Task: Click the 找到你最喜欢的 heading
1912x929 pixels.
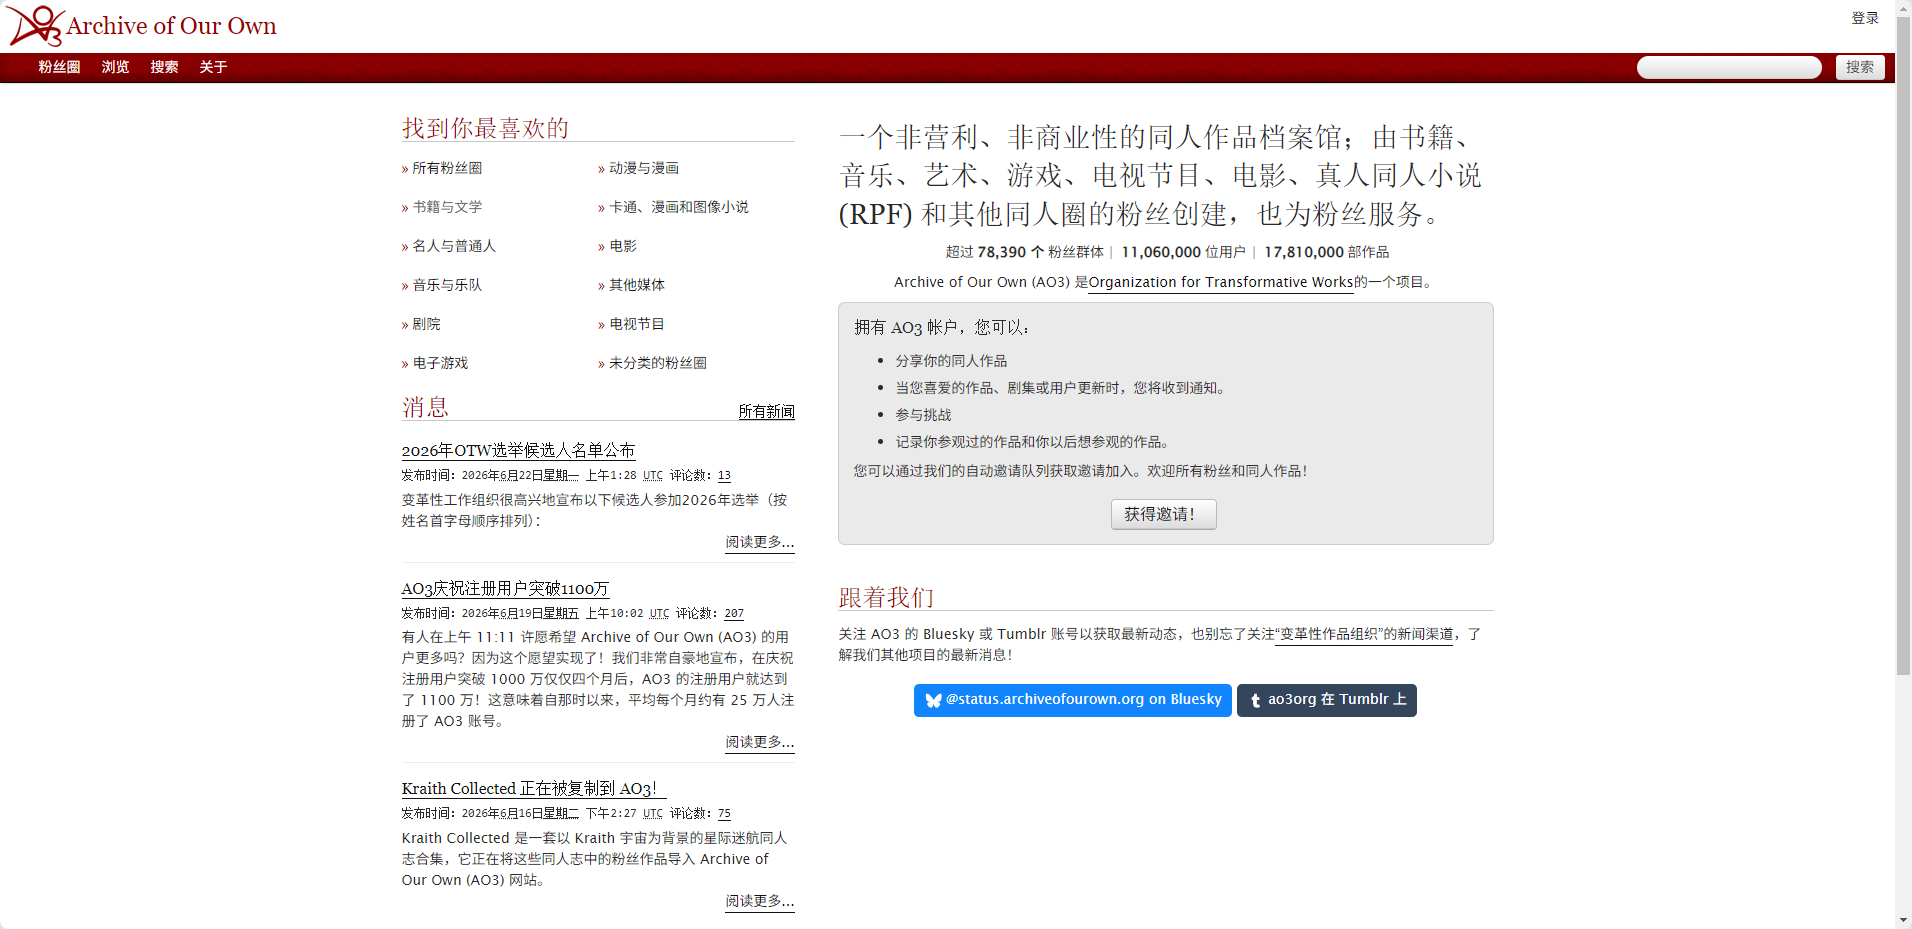Action: (x=486, y=128)
